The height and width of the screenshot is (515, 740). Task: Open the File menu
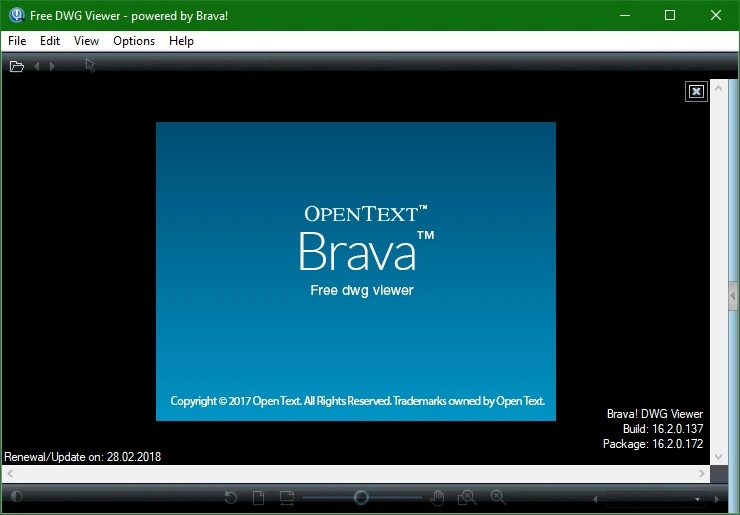click(17, 41)
